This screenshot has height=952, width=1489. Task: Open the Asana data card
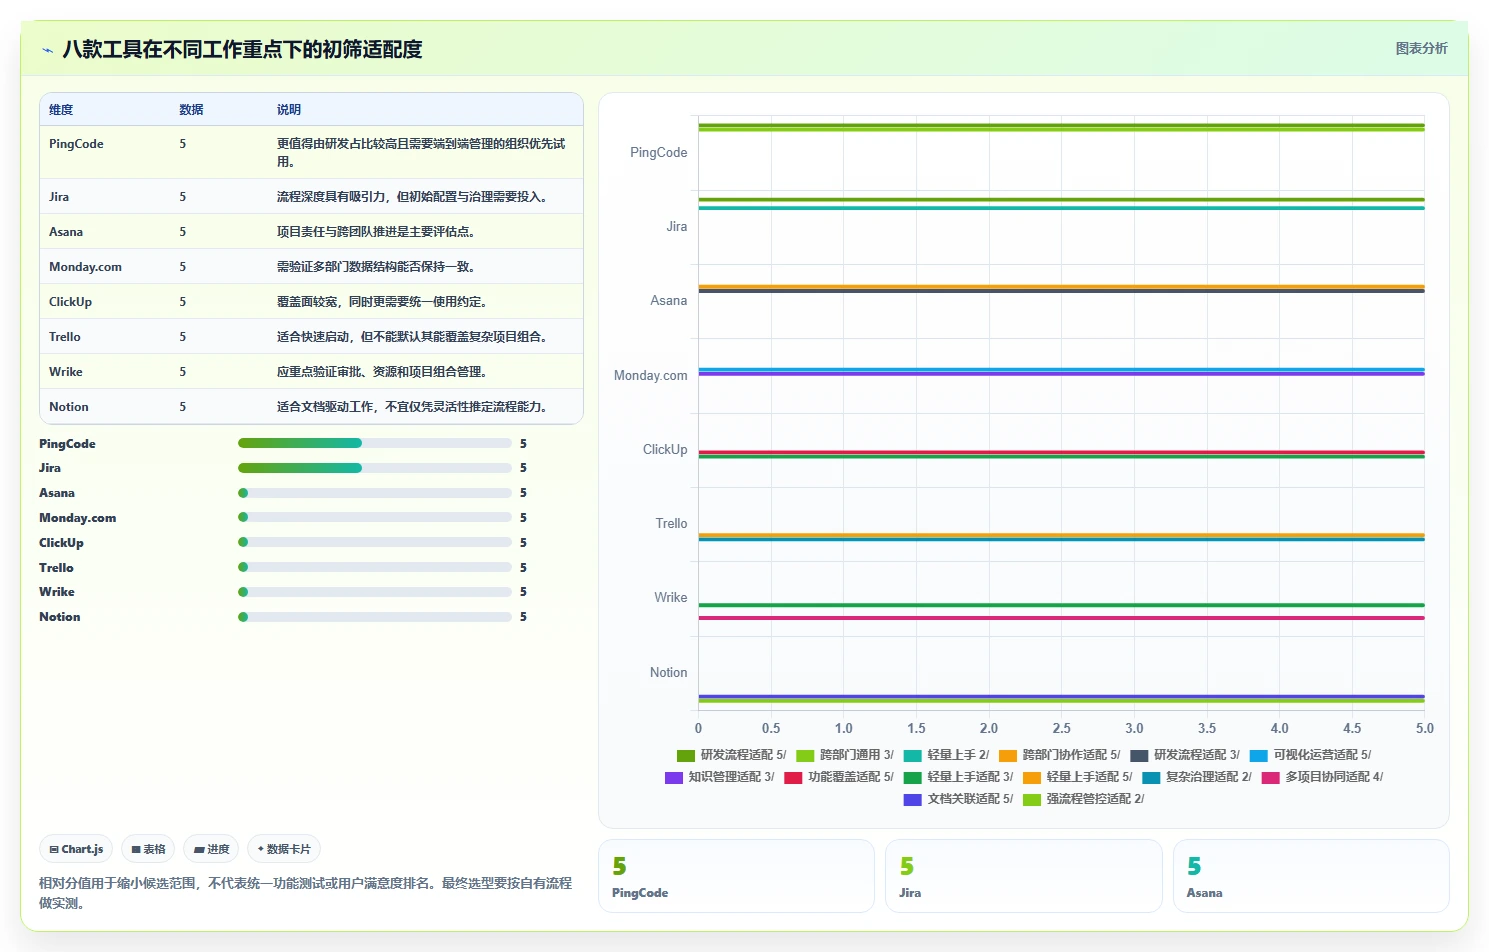[x=1311, y=876]
